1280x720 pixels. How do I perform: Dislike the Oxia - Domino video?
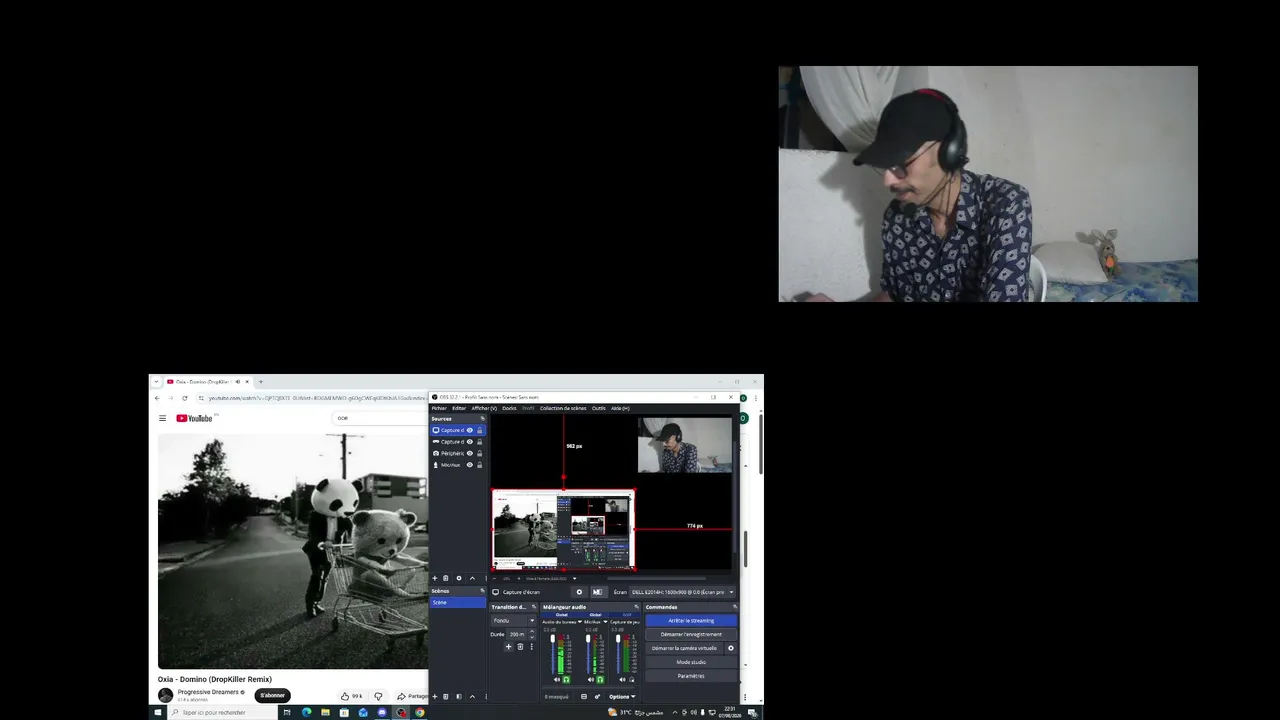[378, 696]
